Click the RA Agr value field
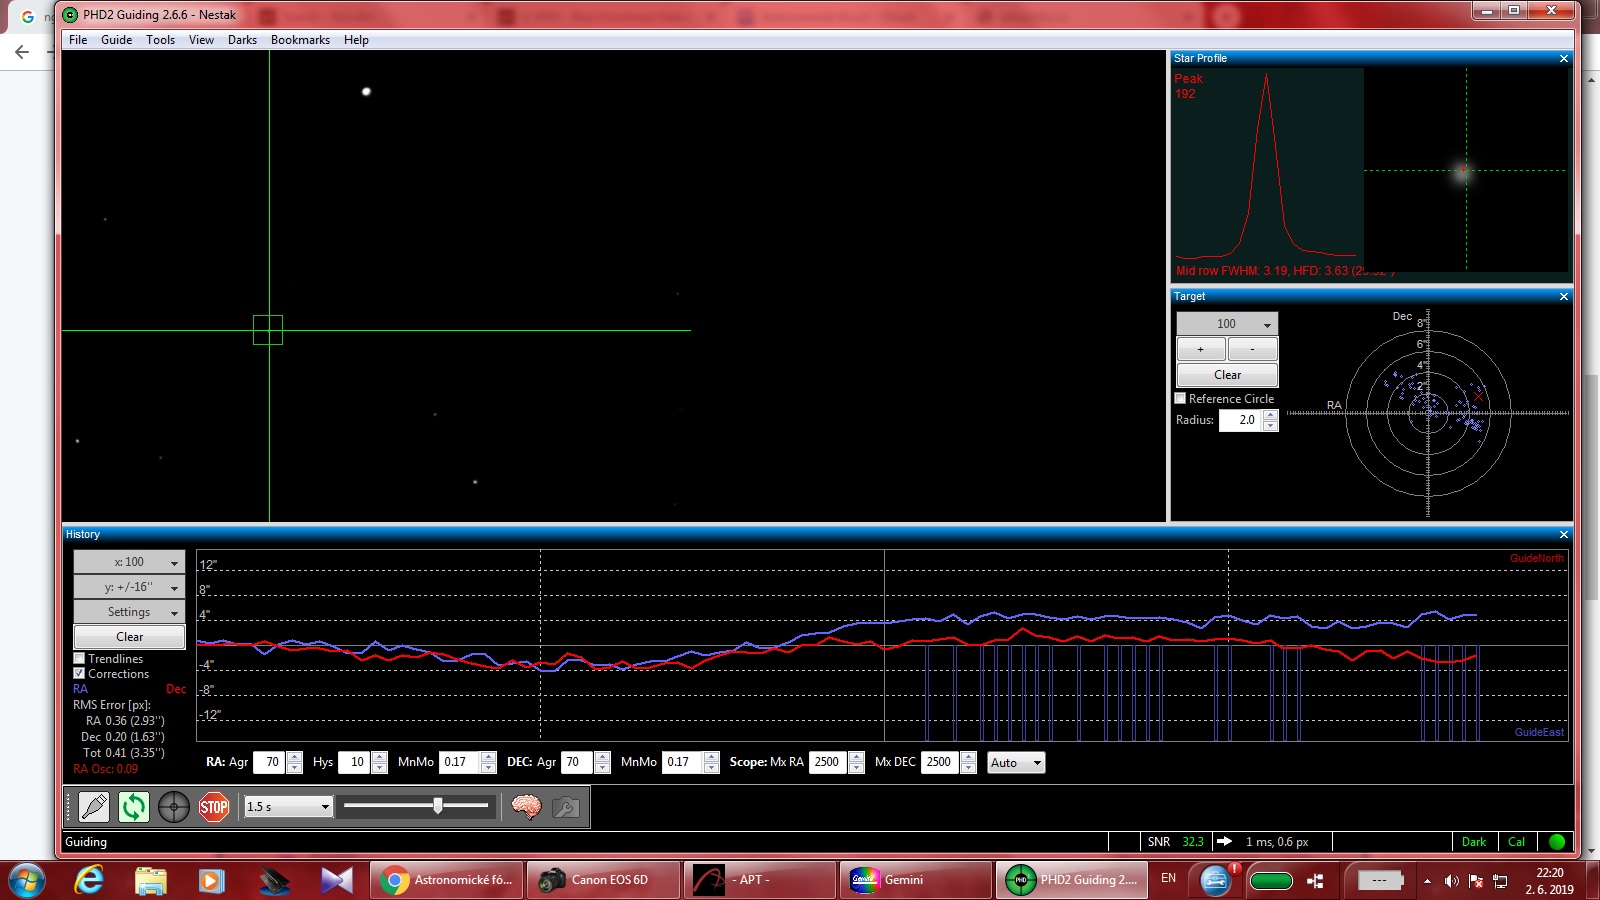Screen dimensions: 1600x900 pos(270,762)
